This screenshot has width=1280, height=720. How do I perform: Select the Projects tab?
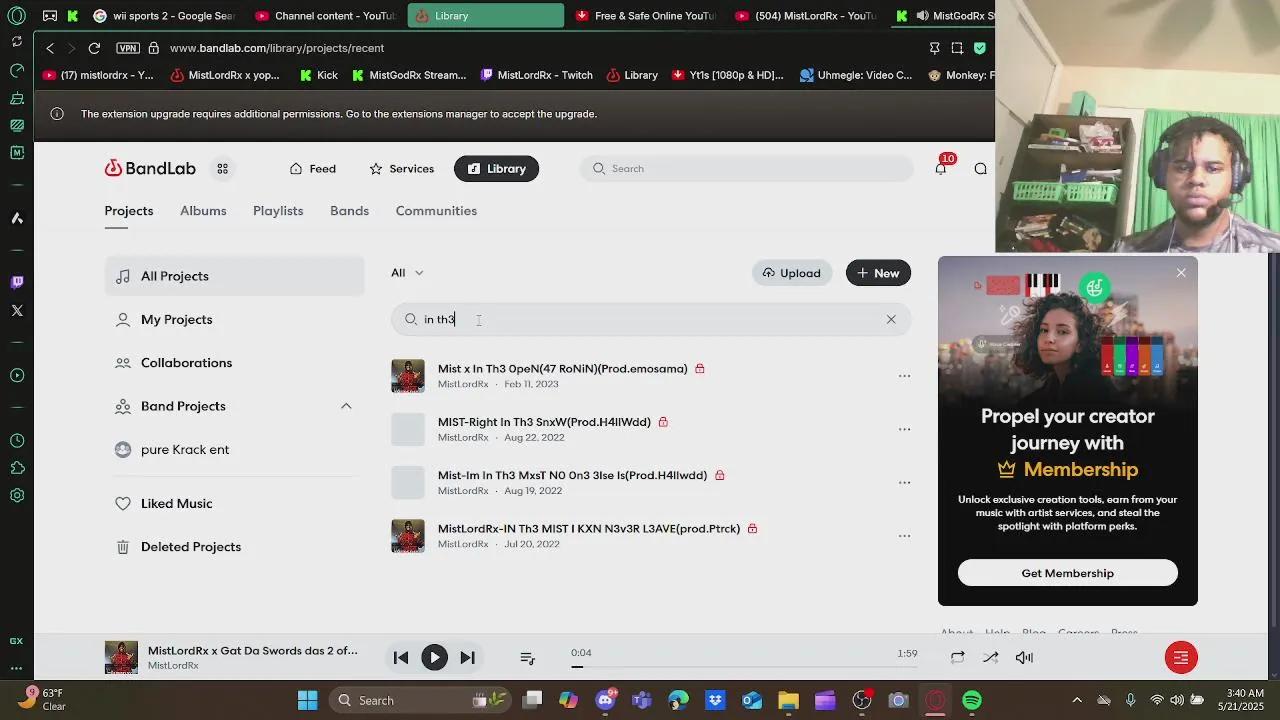point(129,211)
